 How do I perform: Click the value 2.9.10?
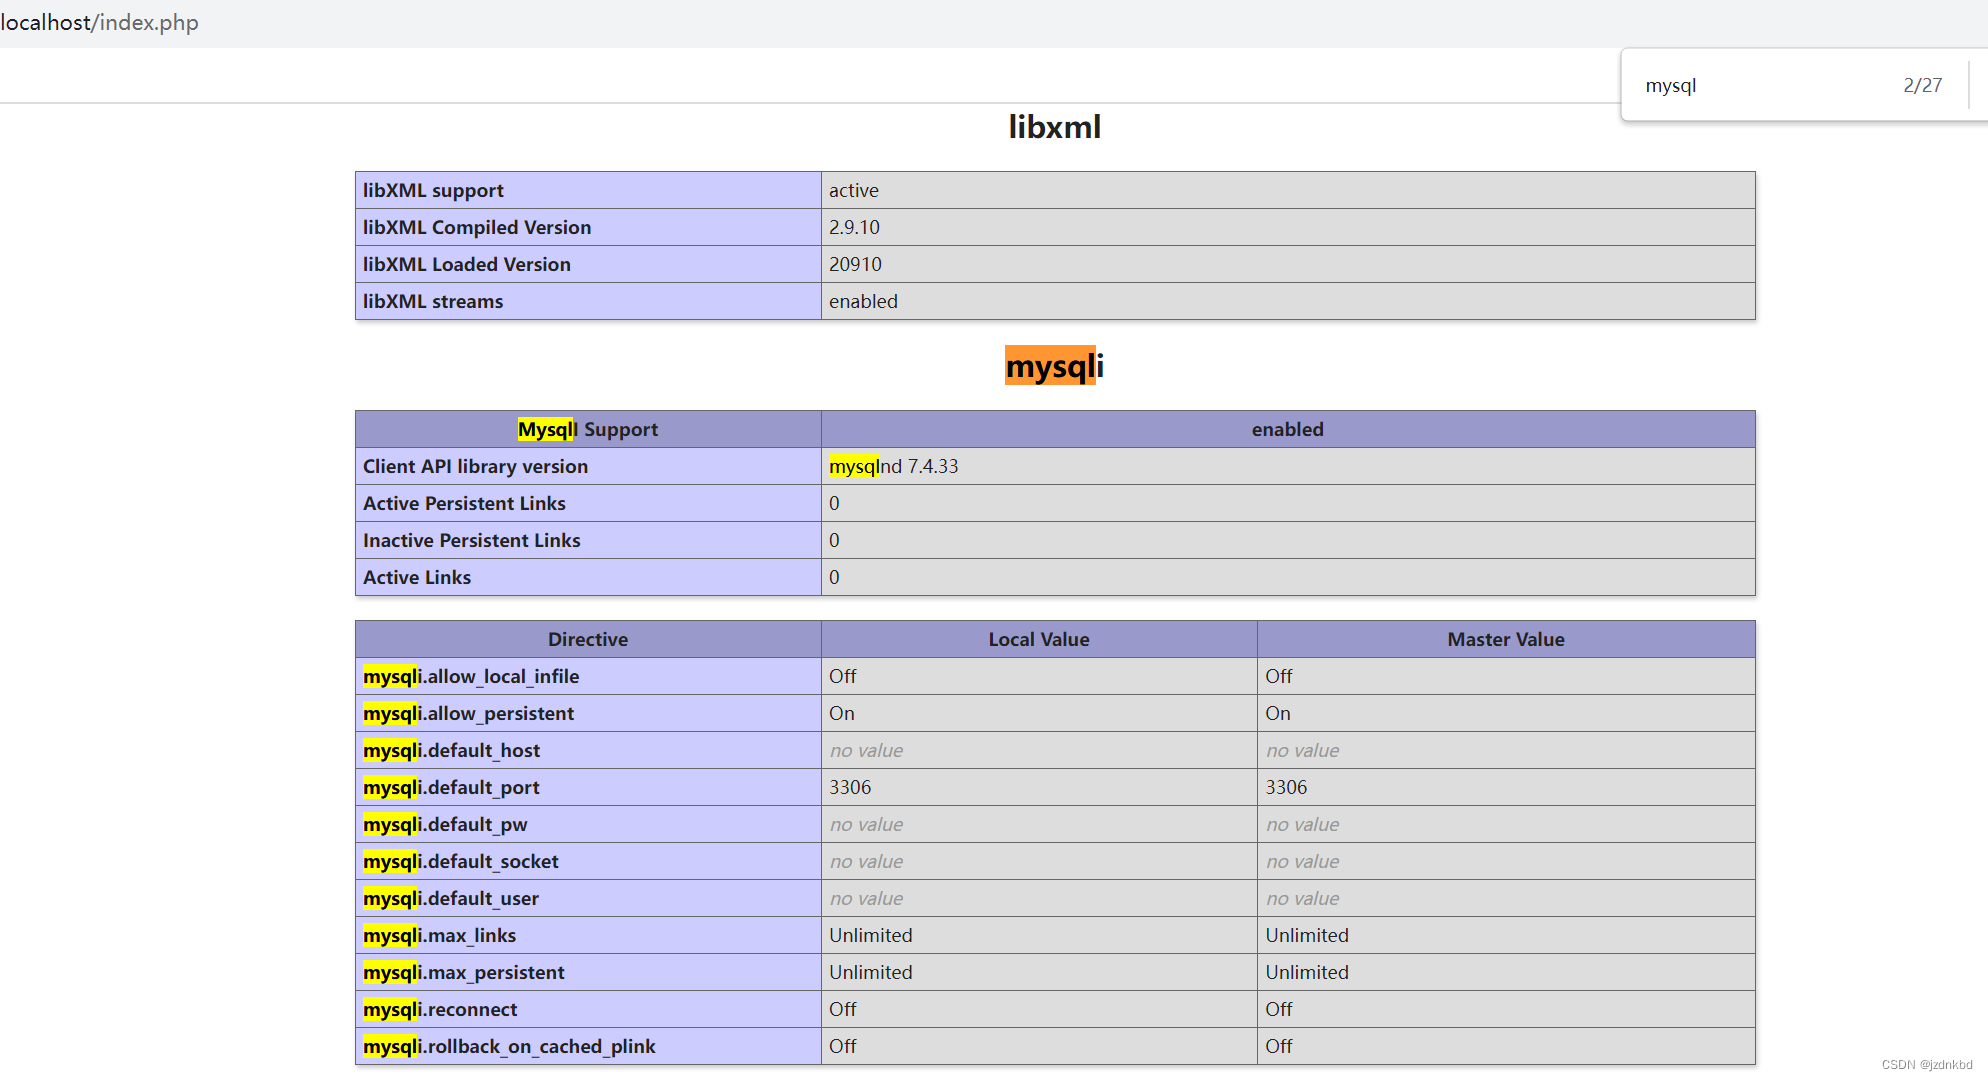pos(854,227)
